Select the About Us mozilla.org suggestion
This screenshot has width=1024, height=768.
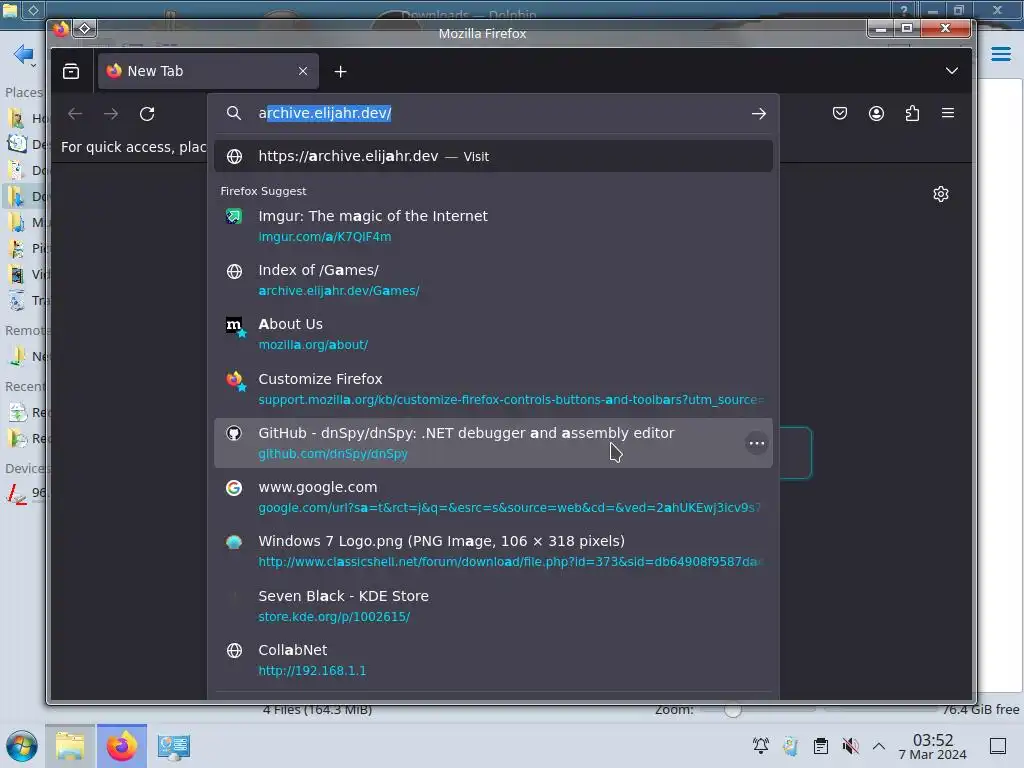pyautogui.click(x=493, y=334)
